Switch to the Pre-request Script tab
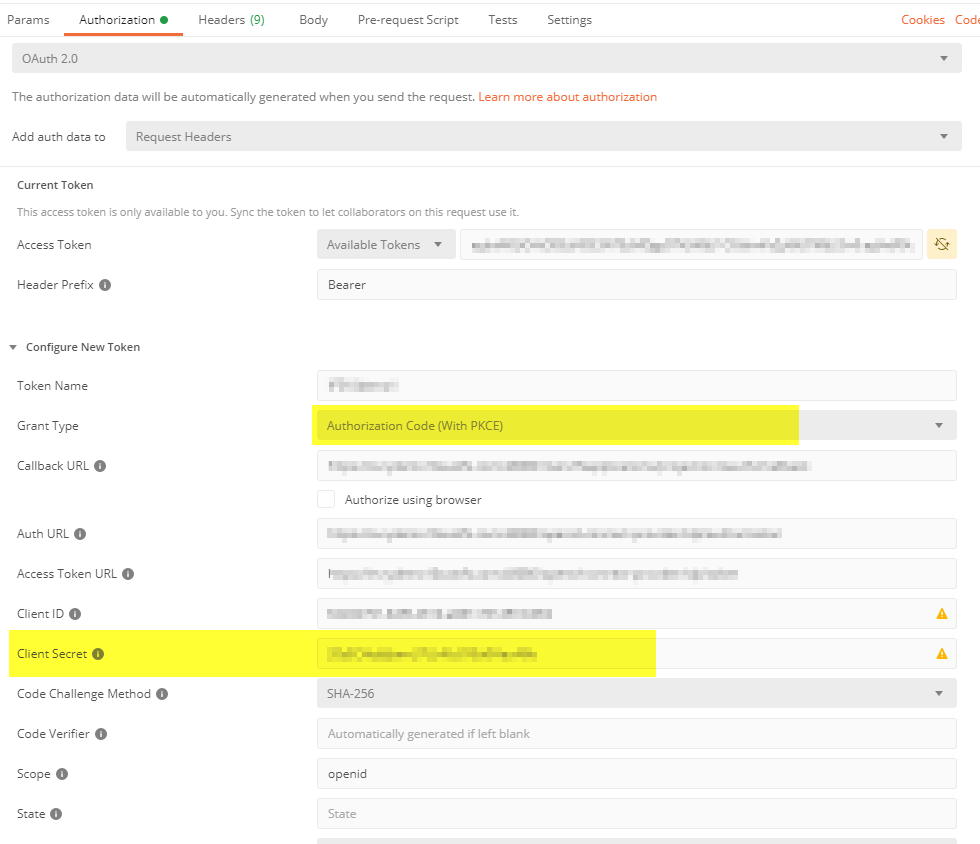This screenshot has height=844, width=980. click(408, 19)
